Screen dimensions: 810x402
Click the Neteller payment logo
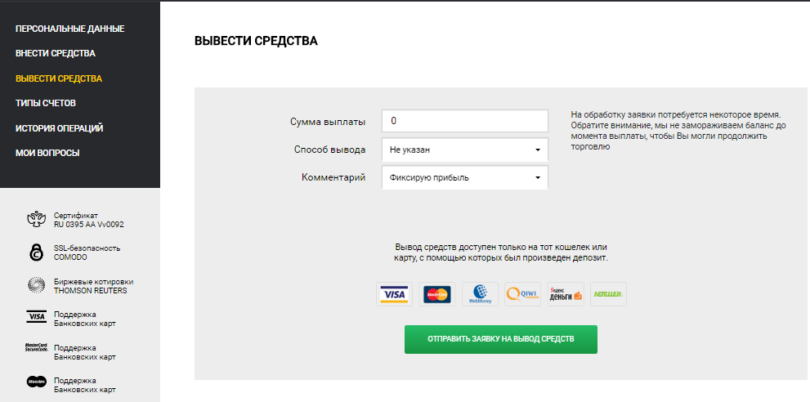[609, 294]
